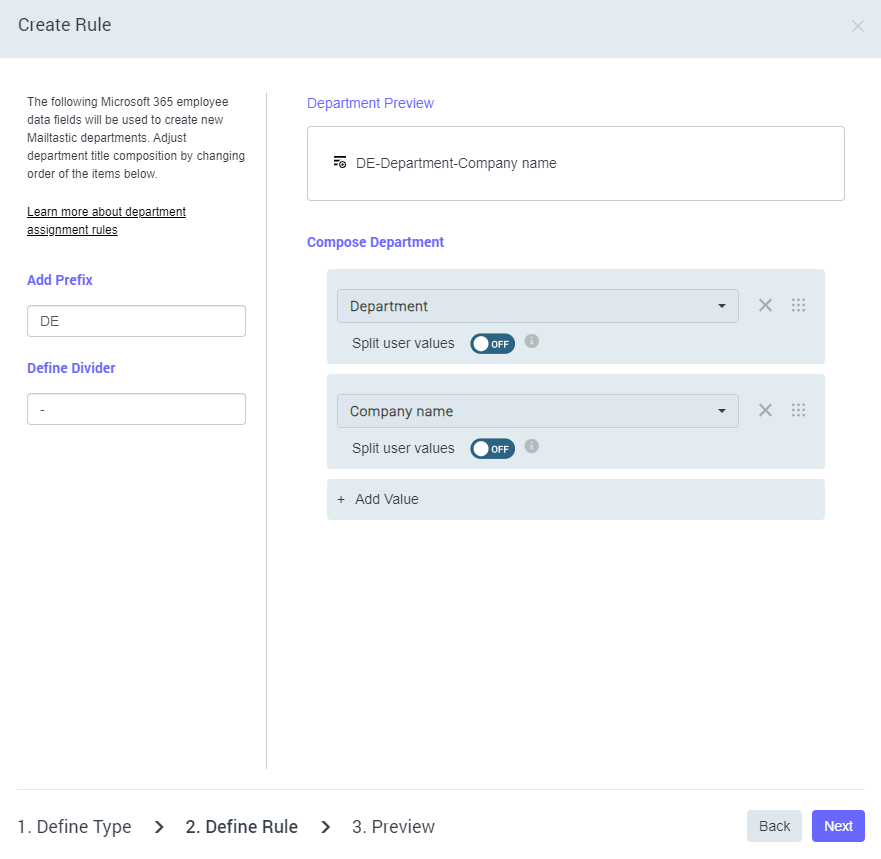Enable Split user values for Company name
This screenshot has height=859, width=881.
click(492, 449)
